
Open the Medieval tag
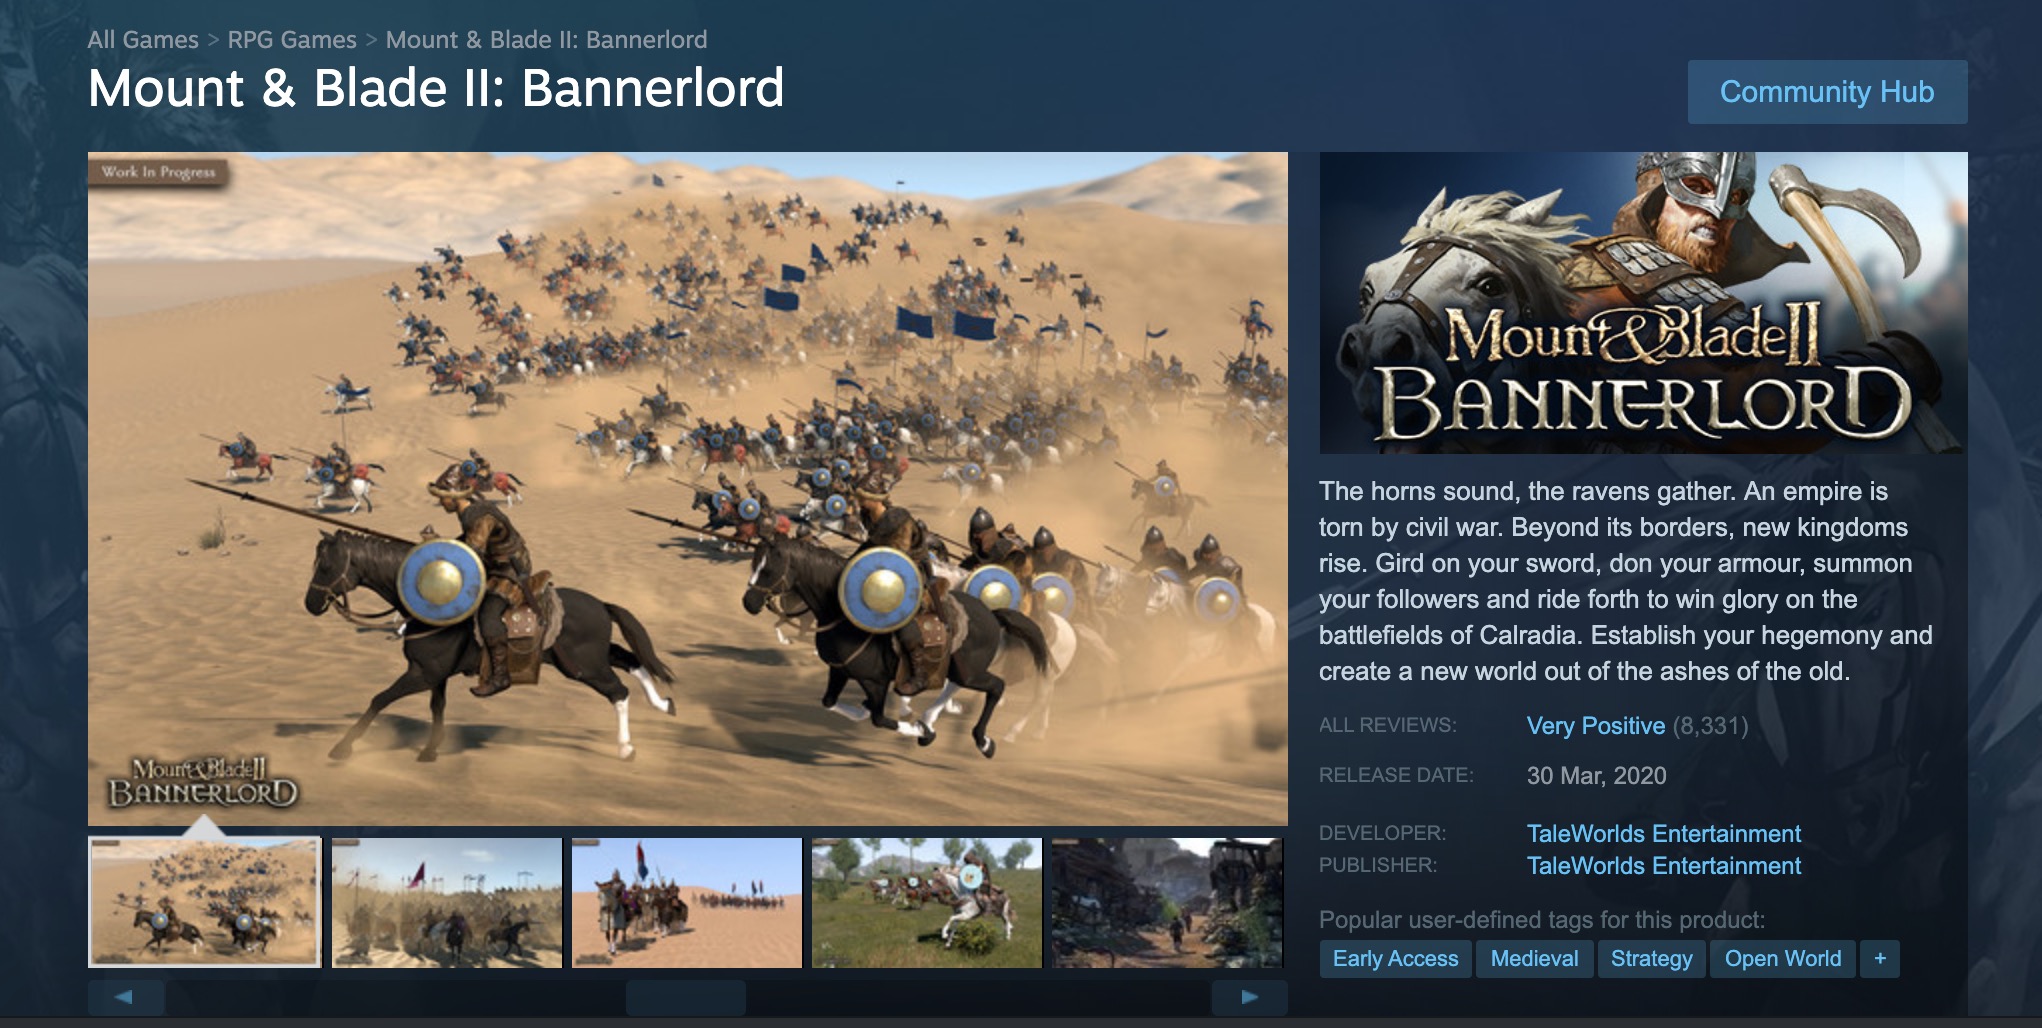click(1534, 958)
